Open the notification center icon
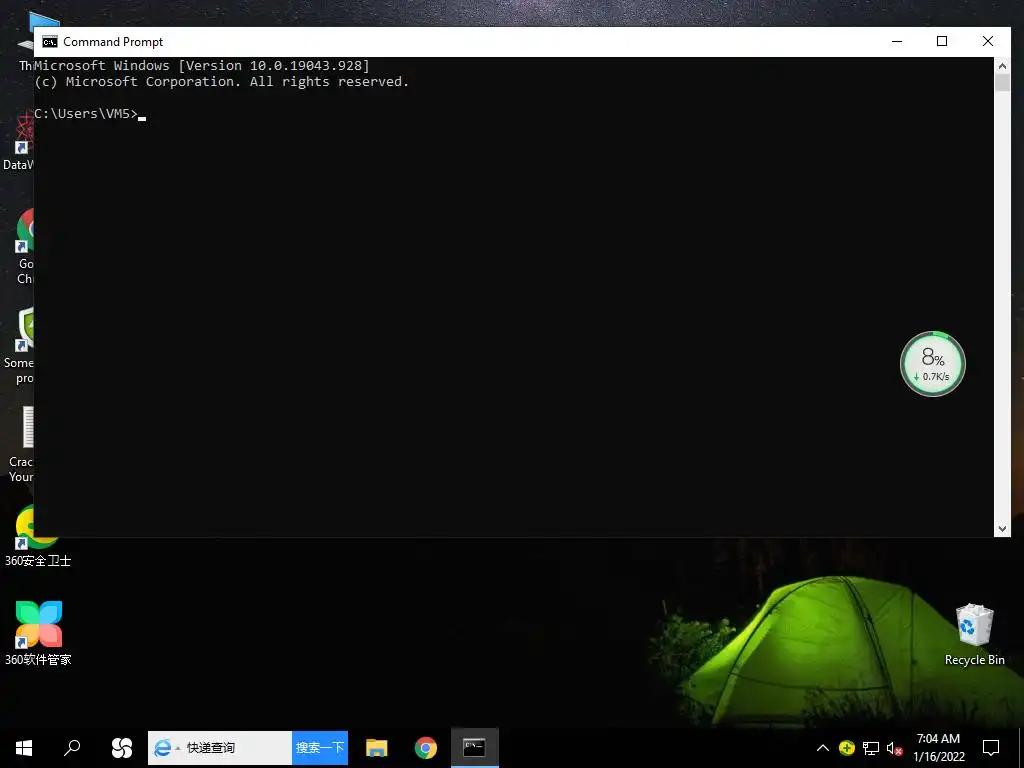 tap(991, 748)
